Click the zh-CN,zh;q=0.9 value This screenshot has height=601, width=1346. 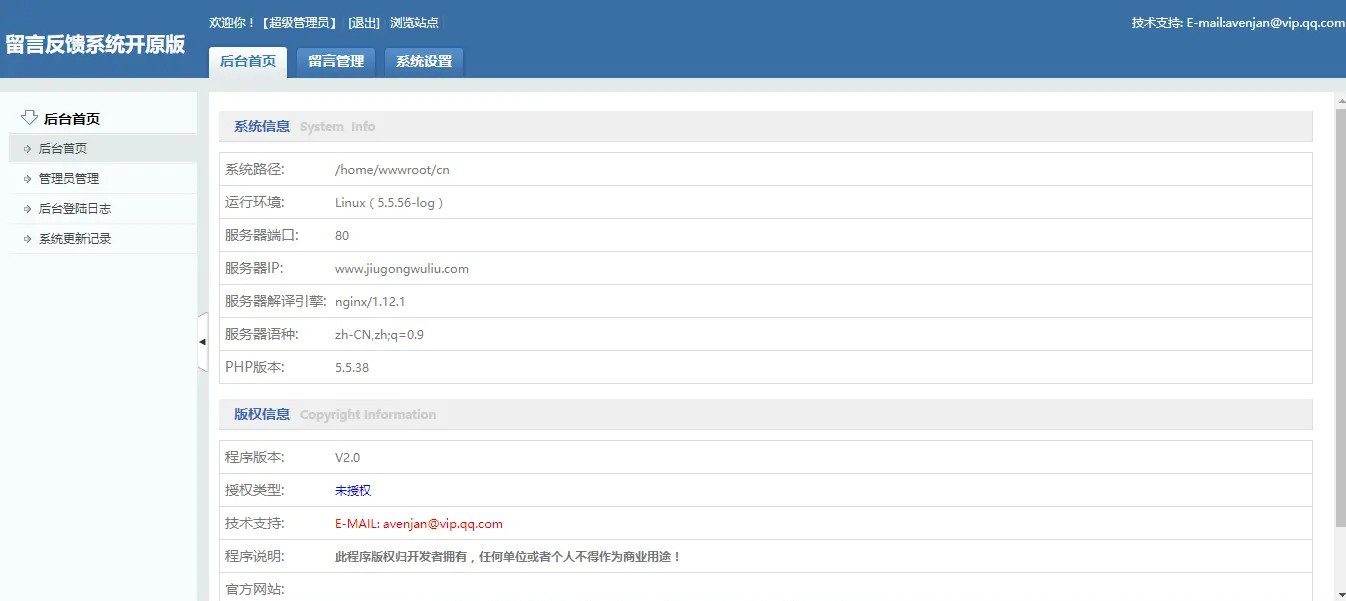[x=379, y=335]
